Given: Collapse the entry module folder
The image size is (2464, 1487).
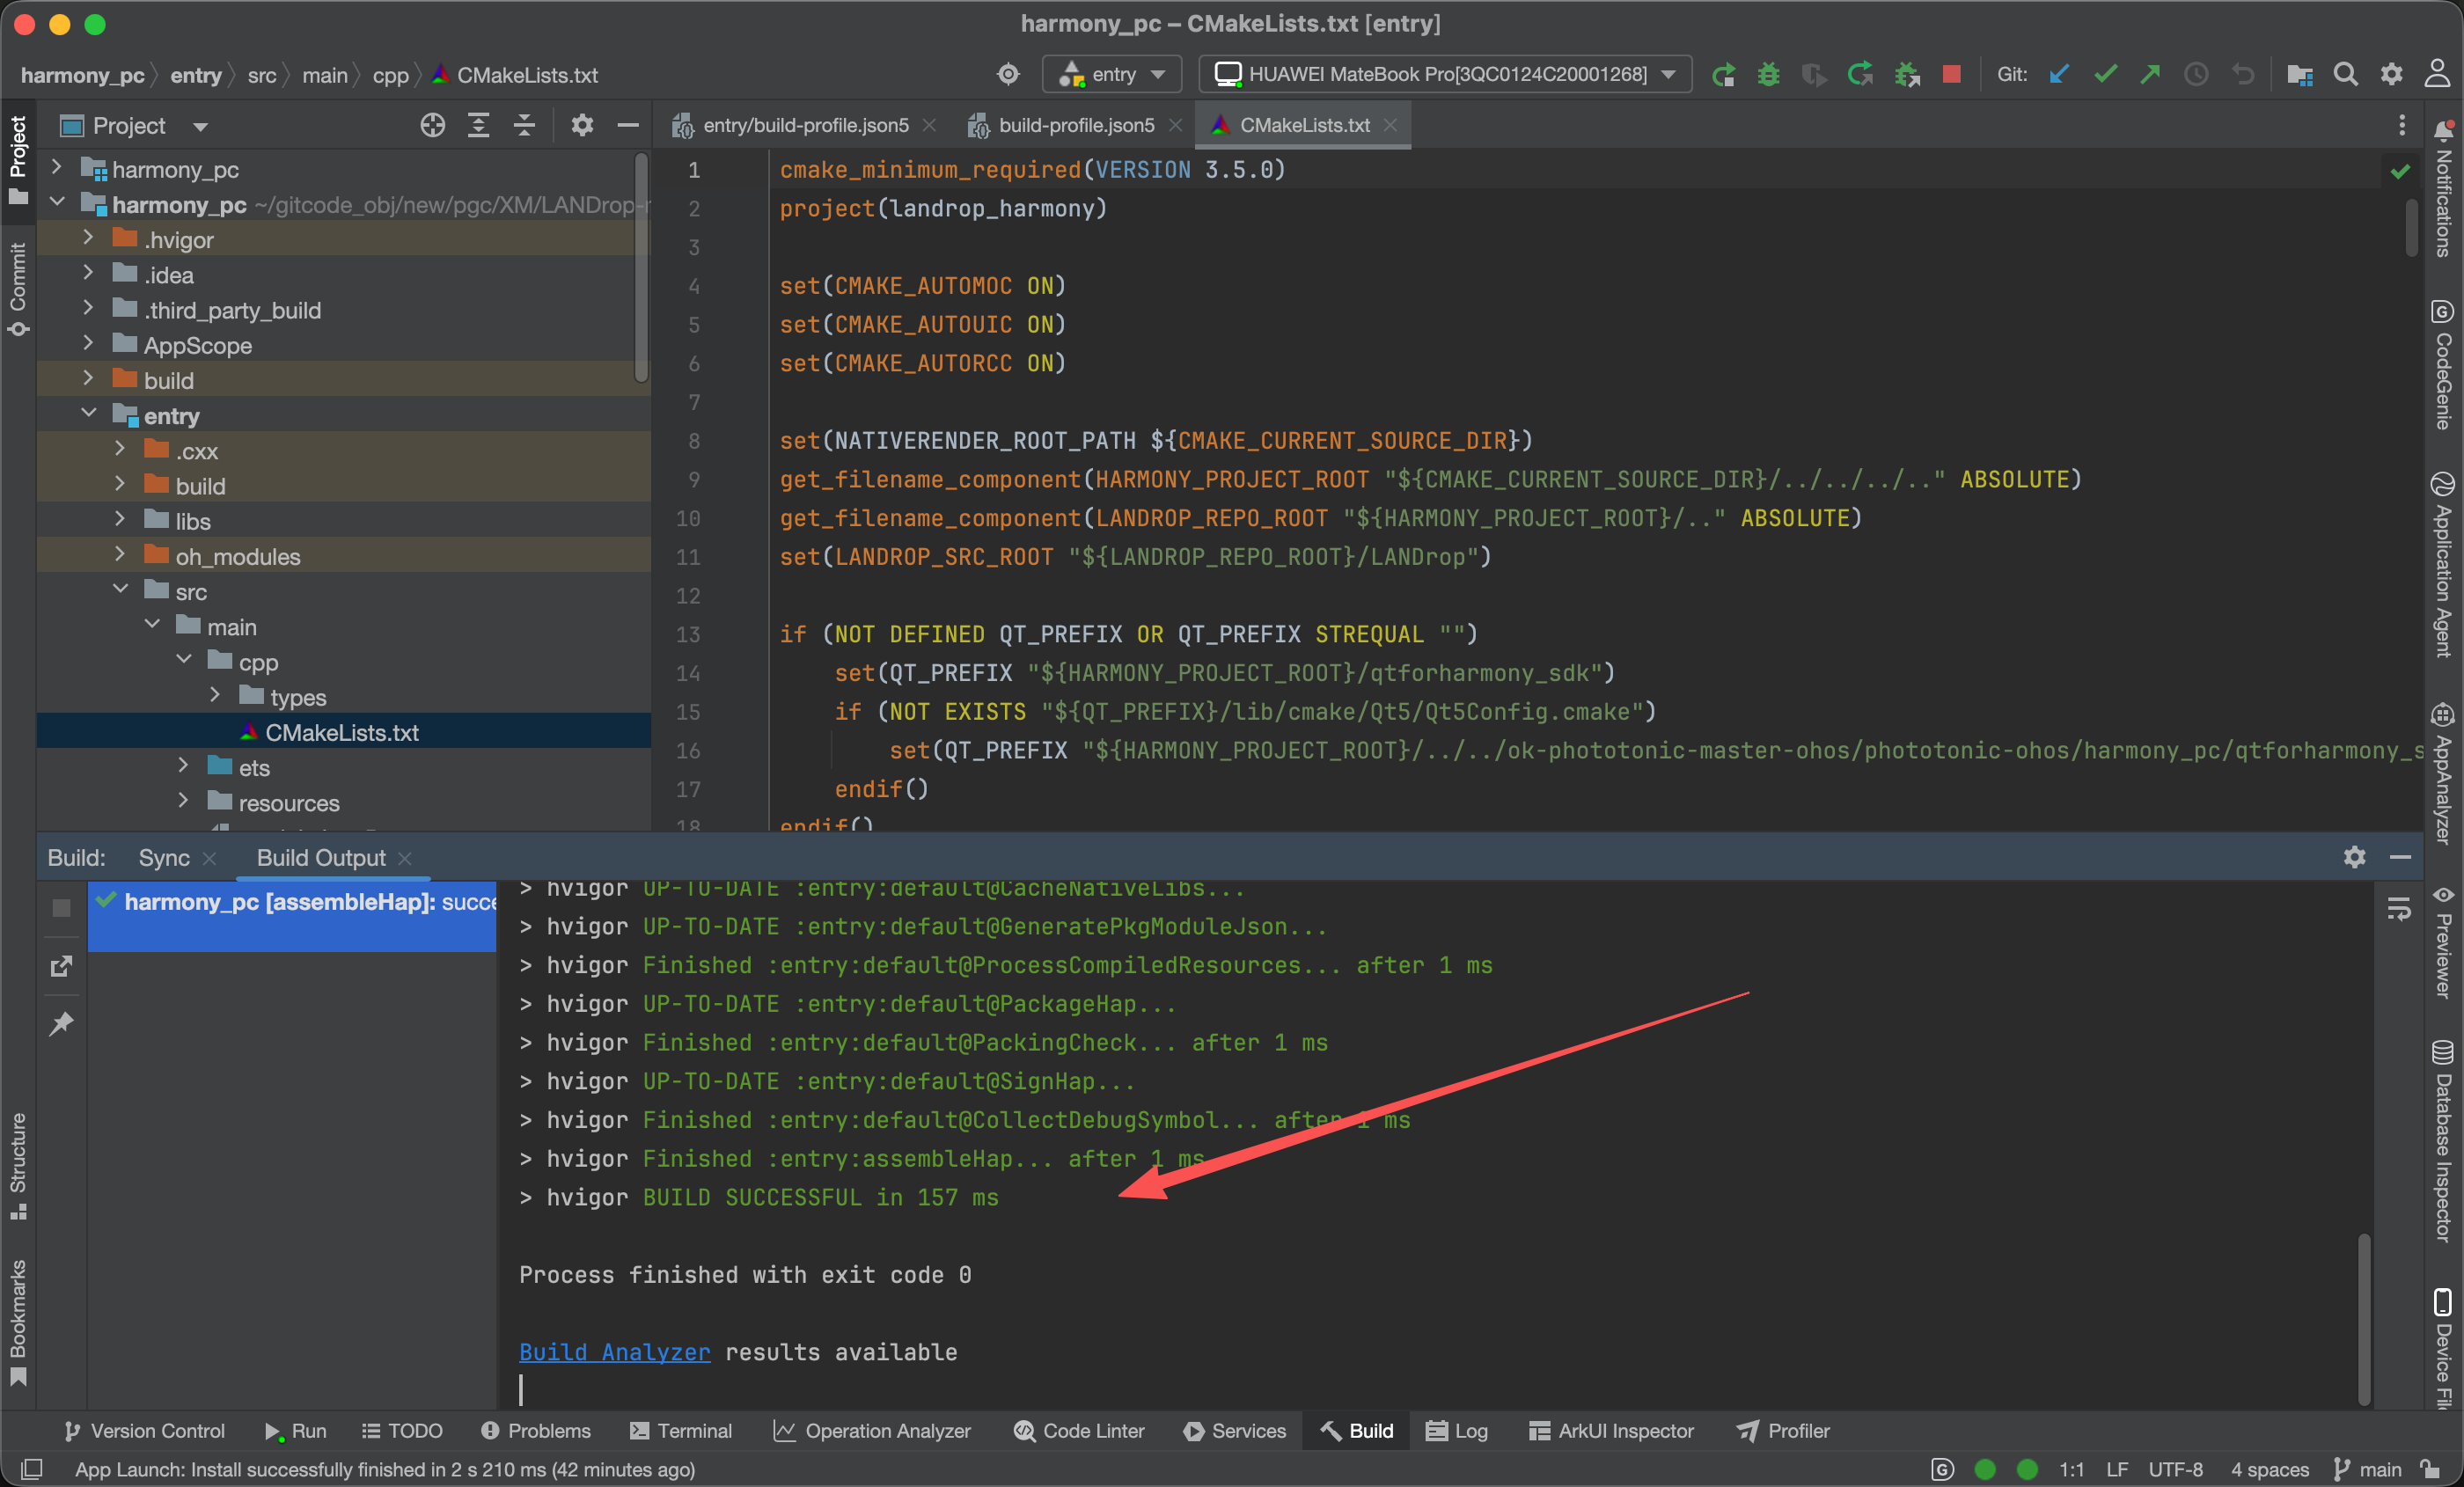Looking at the screenshot, I should tap(88, 414).
